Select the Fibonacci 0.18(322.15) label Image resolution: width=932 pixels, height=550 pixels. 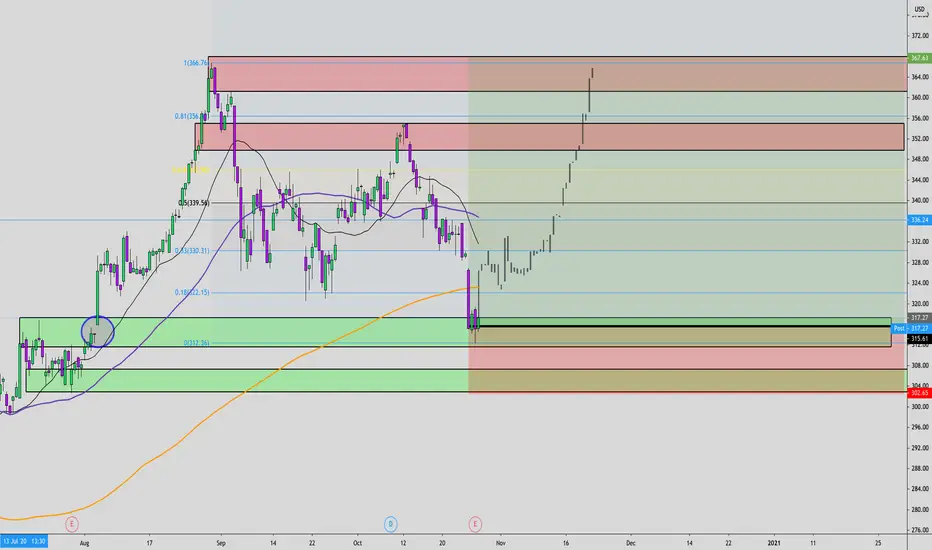[x=192, y=292]
